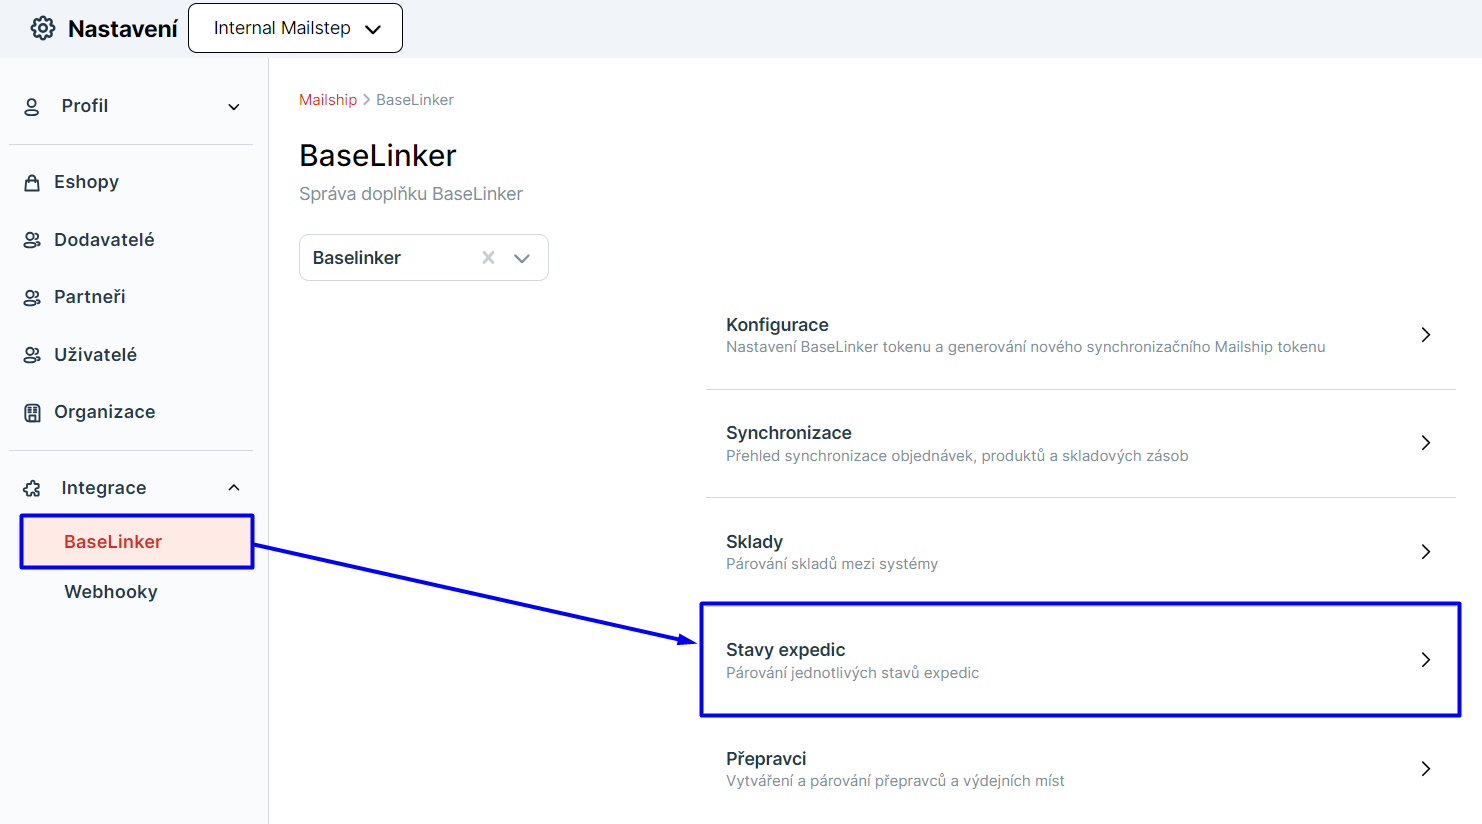Screen dimensions: 1482x824
Task: Click the settings gear icon beside Nastavení
Action: click(x=43, y=28)
